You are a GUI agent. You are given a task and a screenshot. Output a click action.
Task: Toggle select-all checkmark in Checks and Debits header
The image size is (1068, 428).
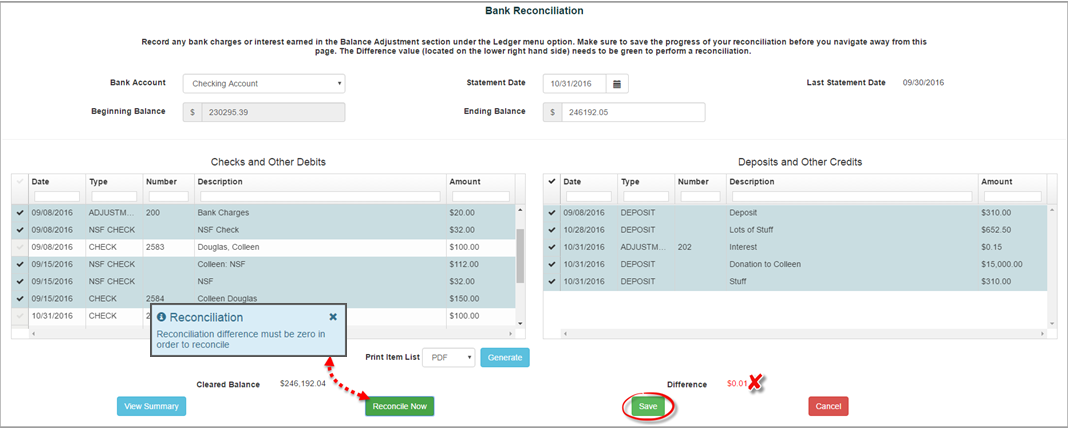coord(20,182)
